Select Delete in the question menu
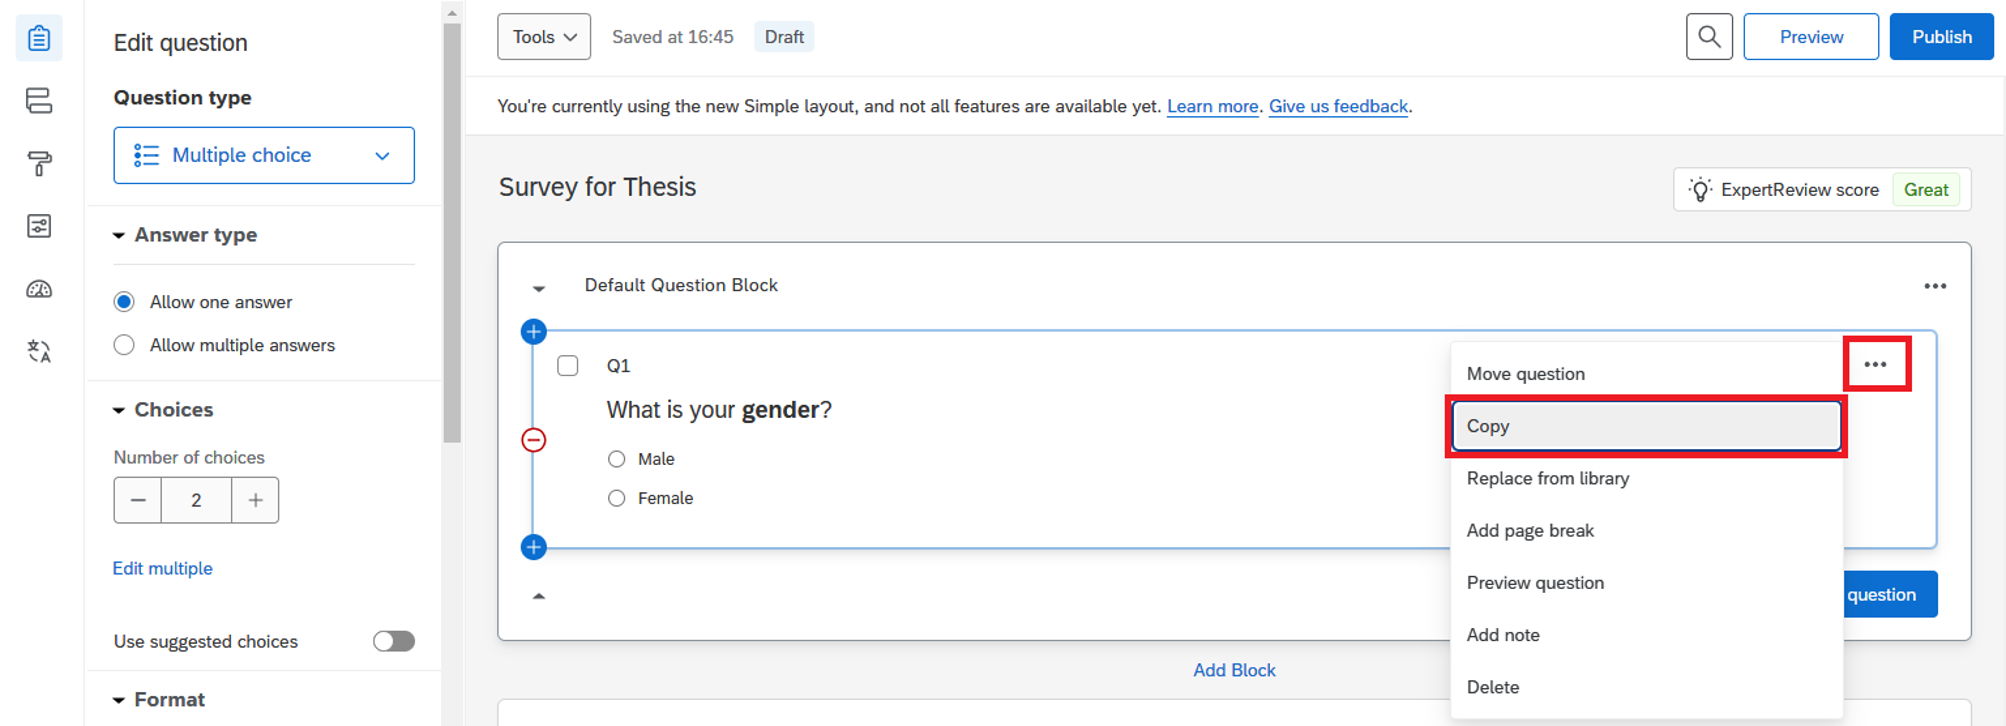The height and width of the screenshot is (726, 2006). pyautogui.click(x=1493, y=687)
